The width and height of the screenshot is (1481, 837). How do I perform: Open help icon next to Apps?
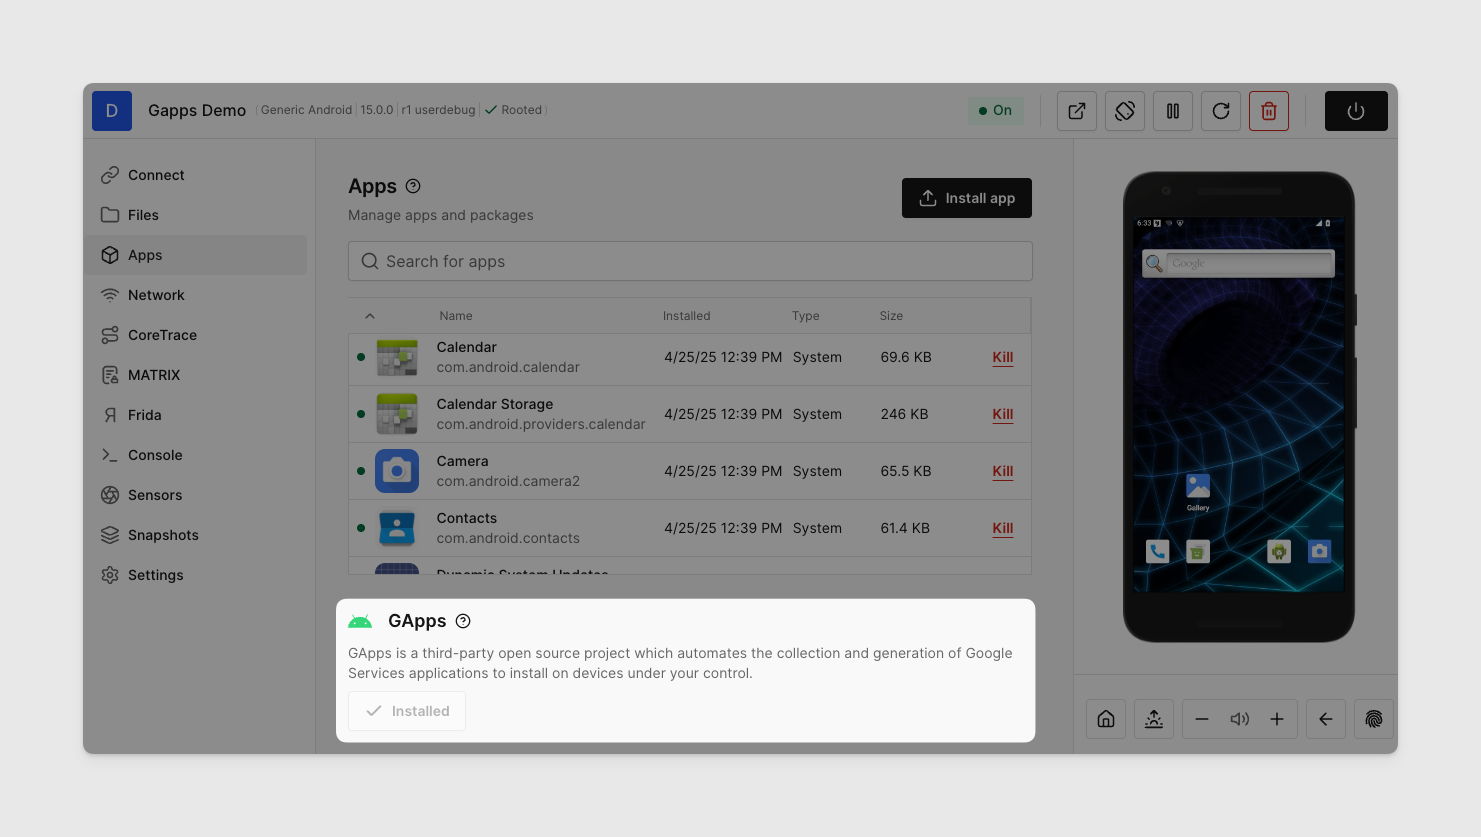point(413,186)
